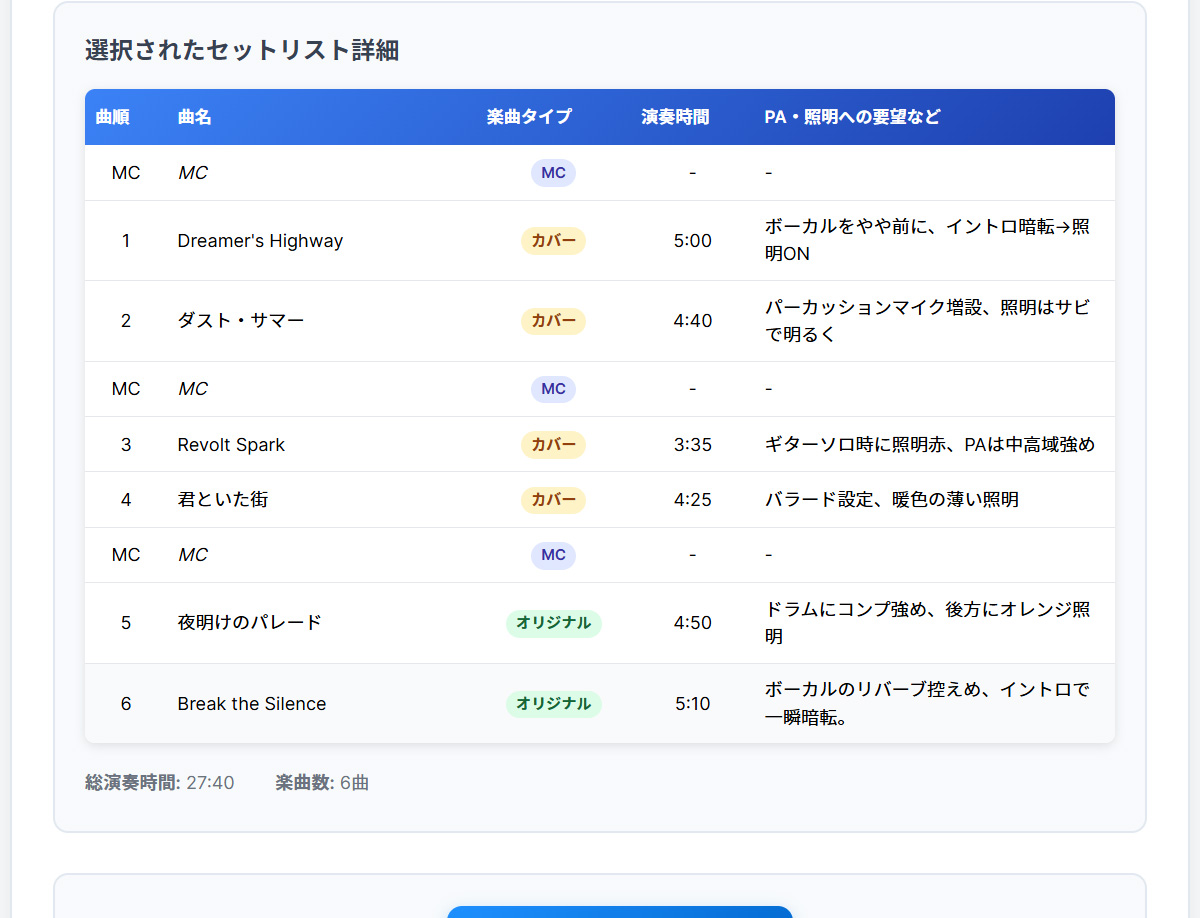The image size is (1200, 918).
Task: Select the 君といた街 song name
Action: click(223, 499)
